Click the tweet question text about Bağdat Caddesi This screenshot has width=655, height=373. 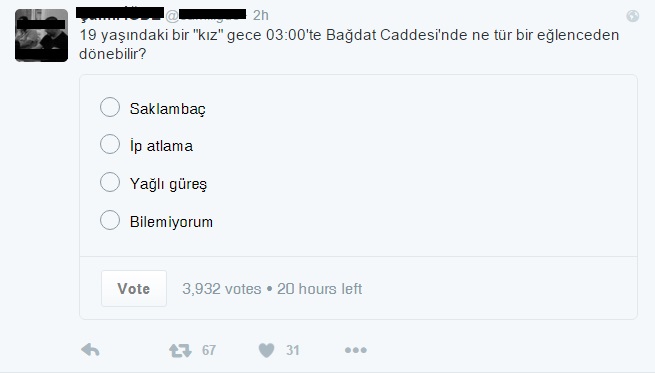click(x=349, y=44)
